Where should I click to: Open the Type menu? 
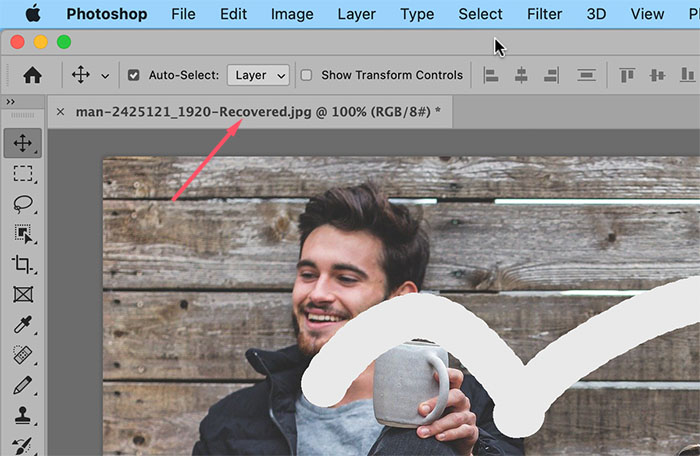[417, 14]
